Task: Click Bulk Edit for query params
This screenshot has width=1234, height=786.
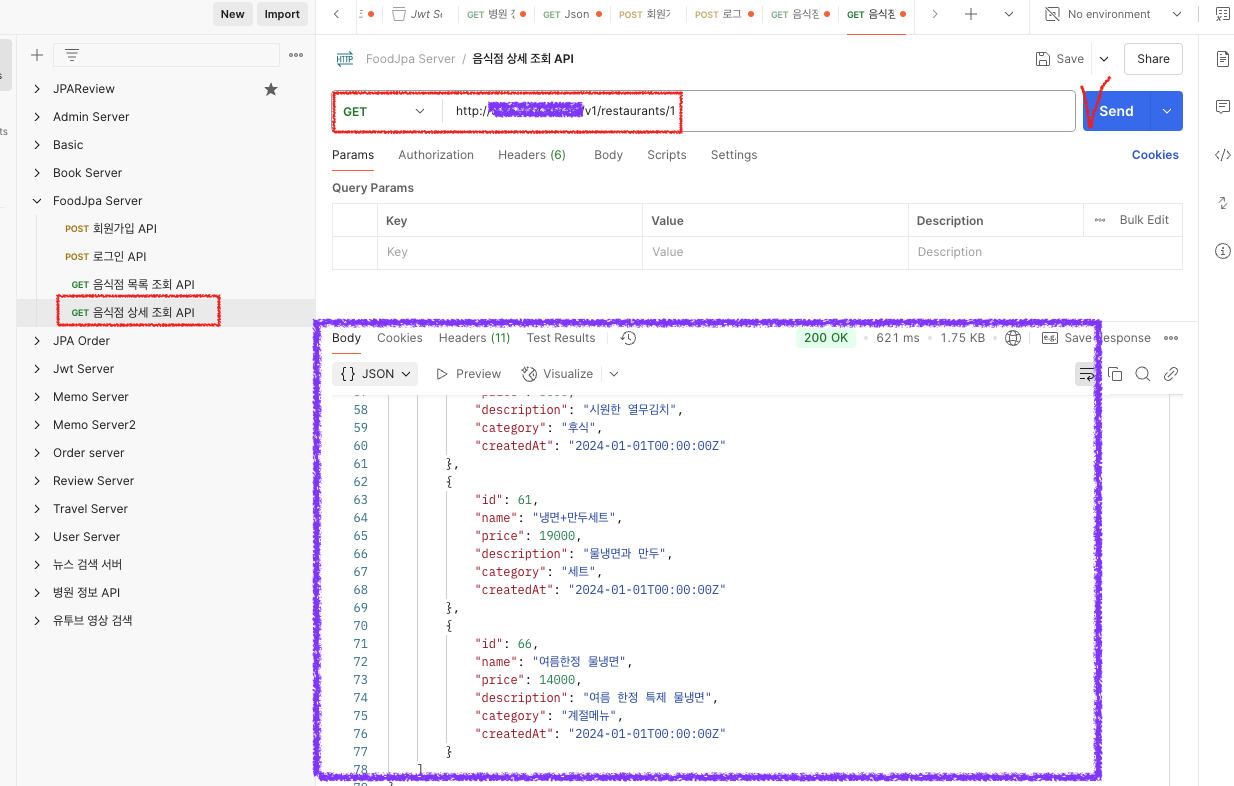Action: pos(1144,220)
